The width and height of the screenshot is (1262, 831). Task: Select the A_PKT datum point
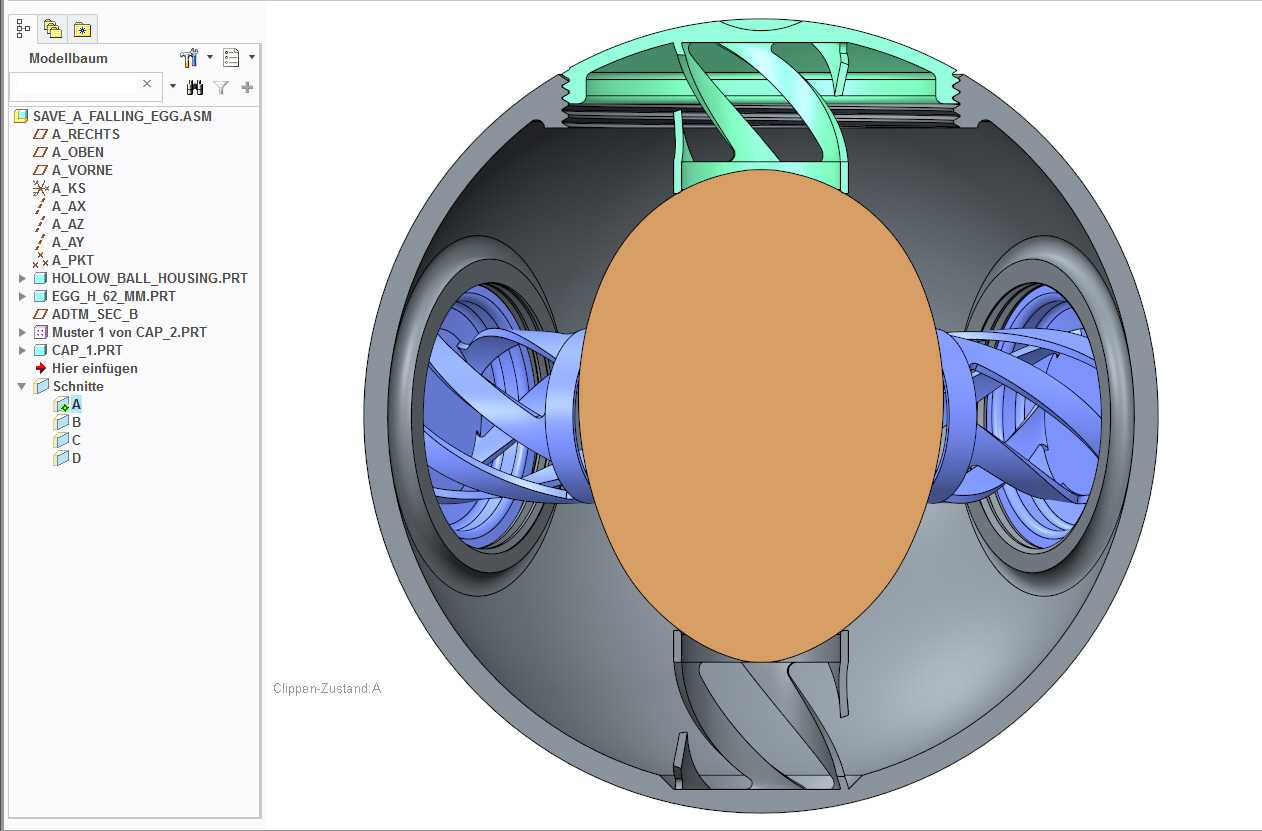click(73, 260)
